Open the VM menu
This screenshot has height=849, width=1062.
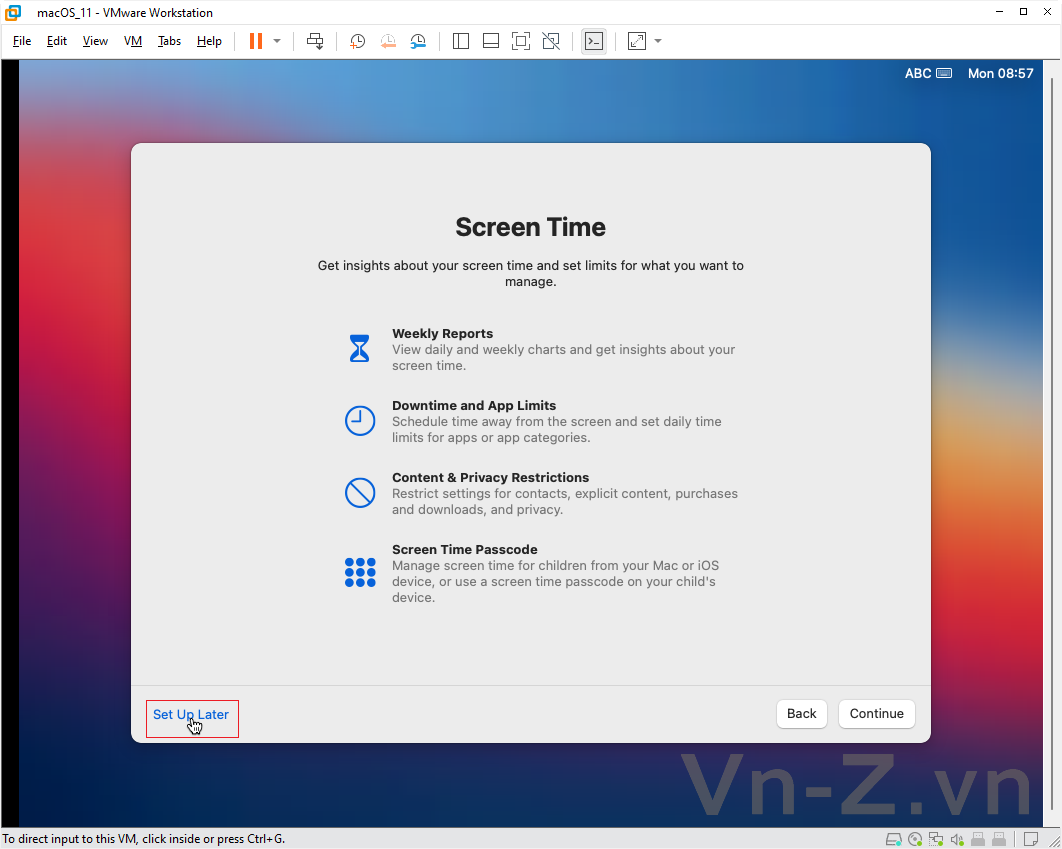tap(133, 41)
